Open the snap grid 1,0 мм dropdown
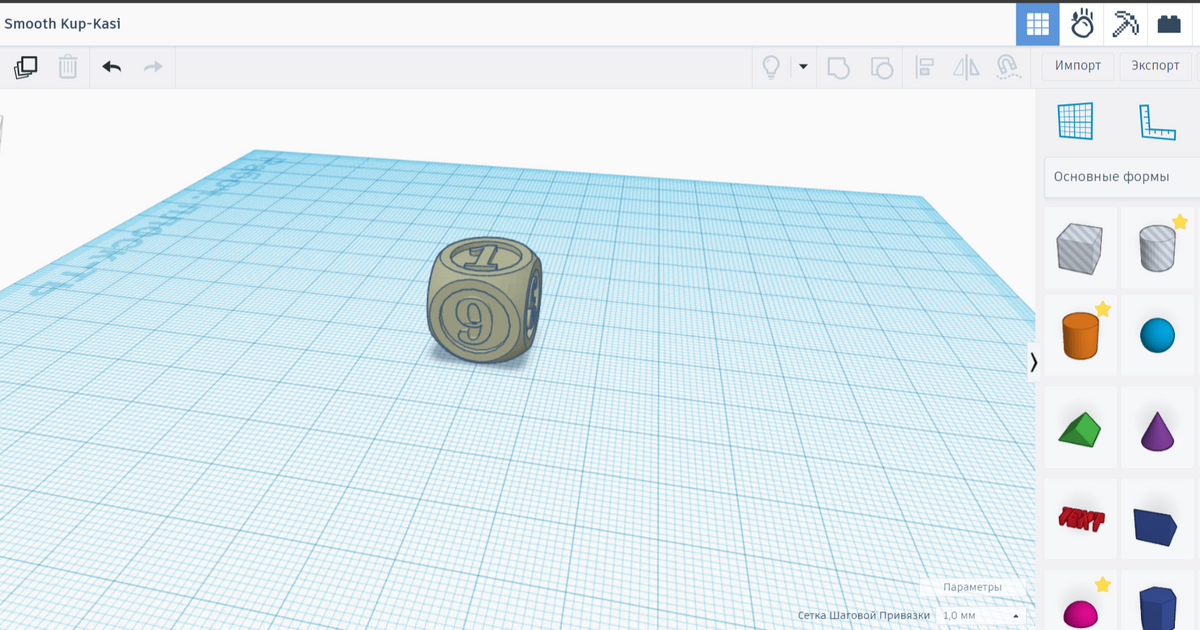The height and width of the screenshot is (630, 1200). click(x=981, y=615)
